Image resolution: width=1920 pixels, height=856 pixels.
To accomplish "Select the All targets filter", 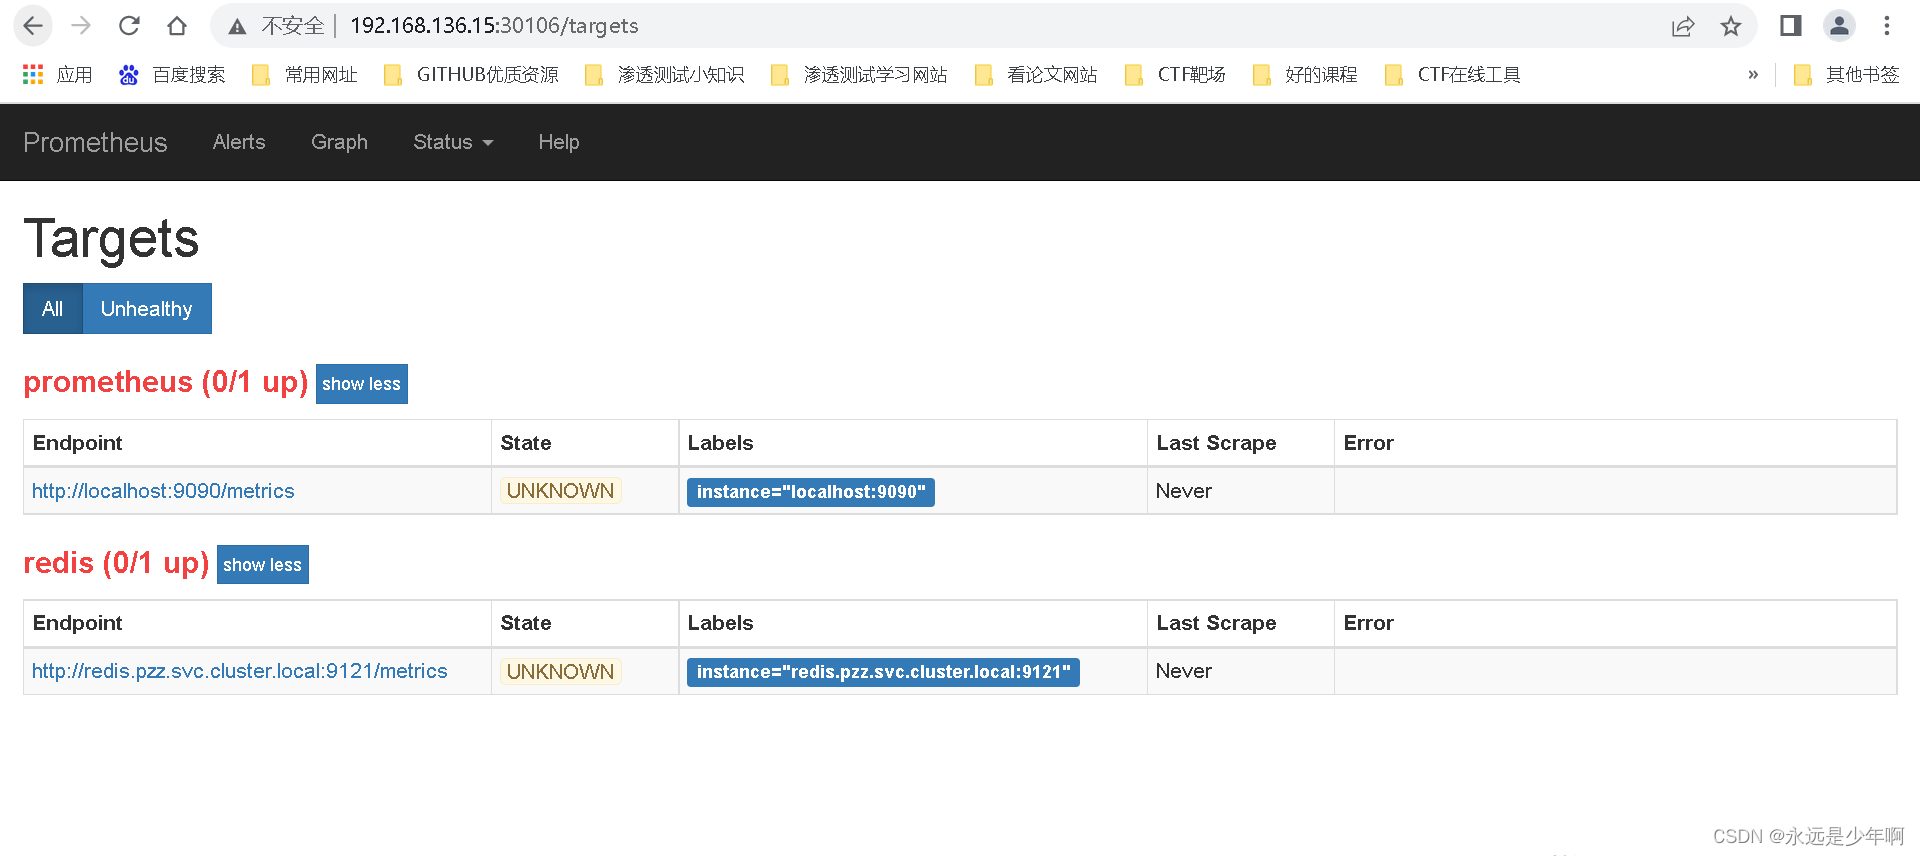I will (x=52, y=308).
